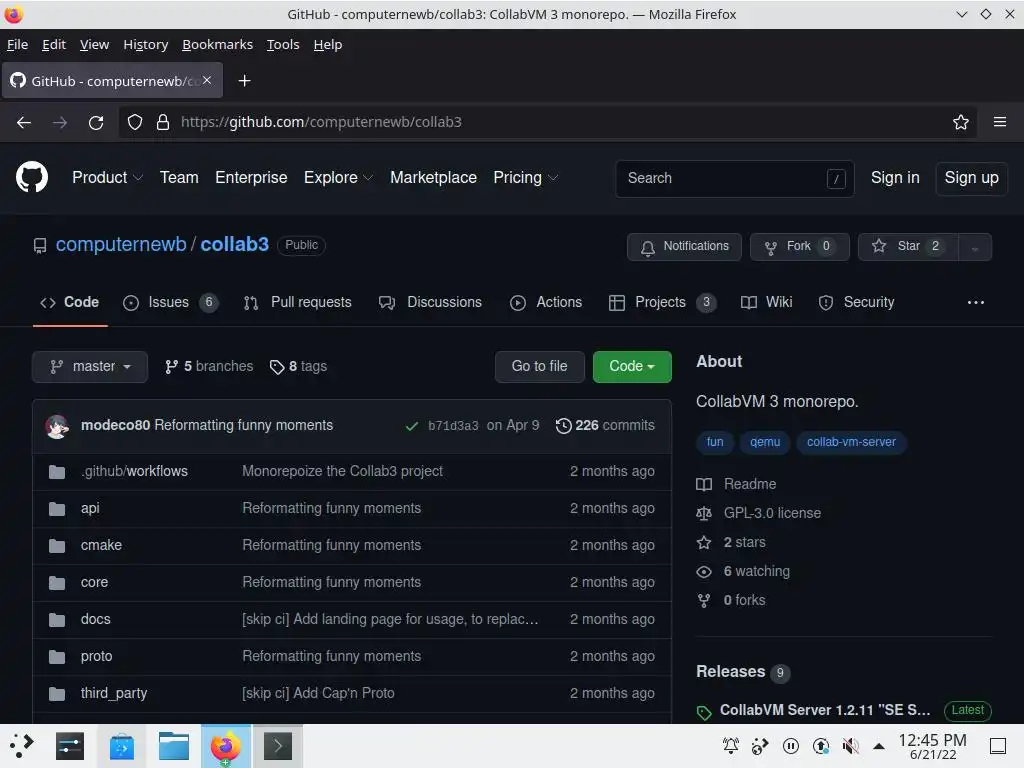
Task: Click the Sign in link
Action: pyautogui.click(x=895, y=178)
